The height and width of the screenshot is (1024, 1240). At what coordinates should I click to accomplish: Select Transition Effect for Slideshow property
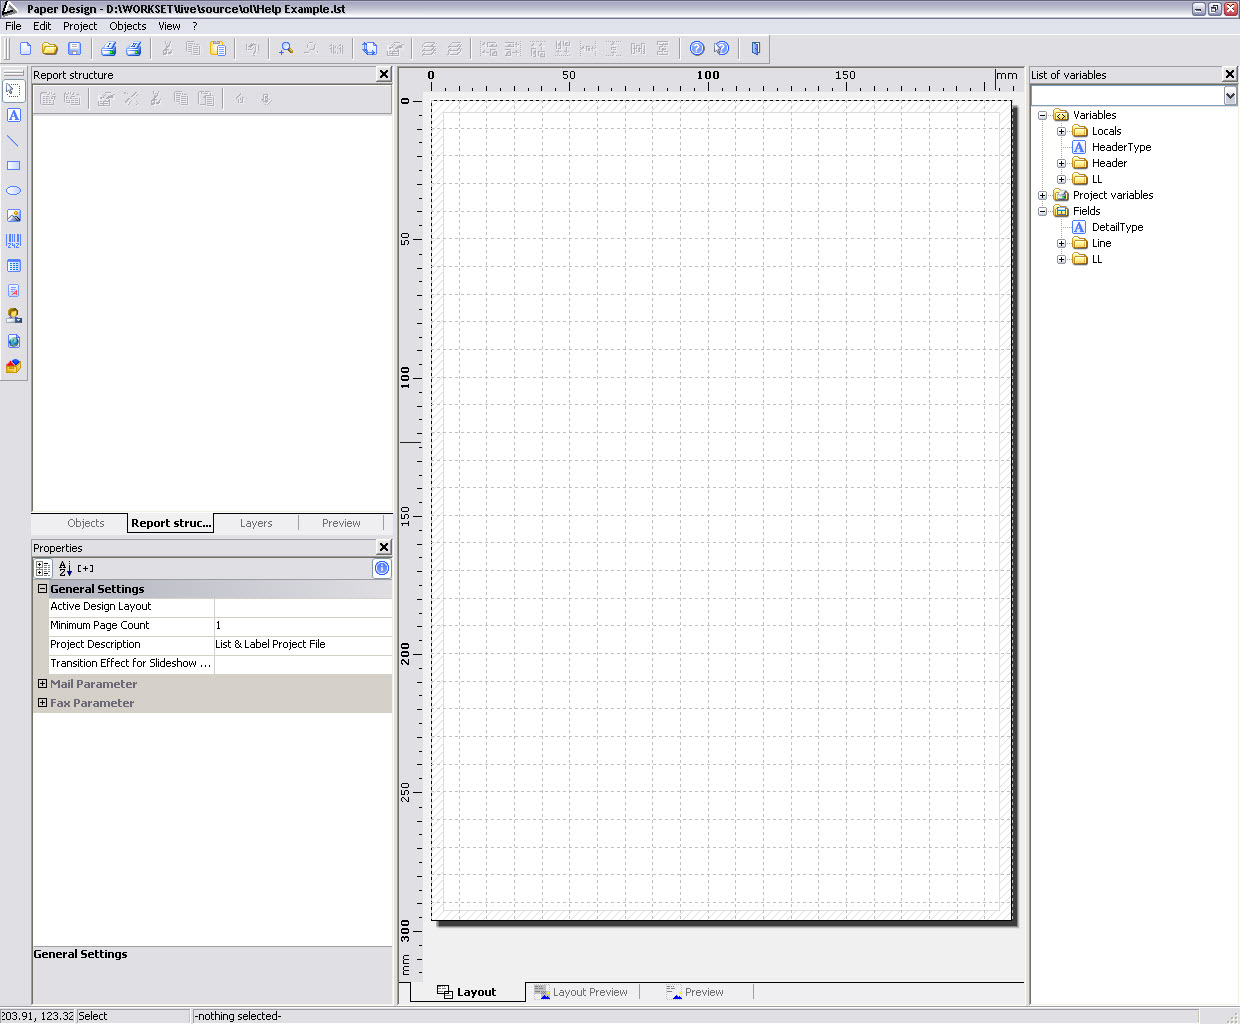click(x=130, y=663)
